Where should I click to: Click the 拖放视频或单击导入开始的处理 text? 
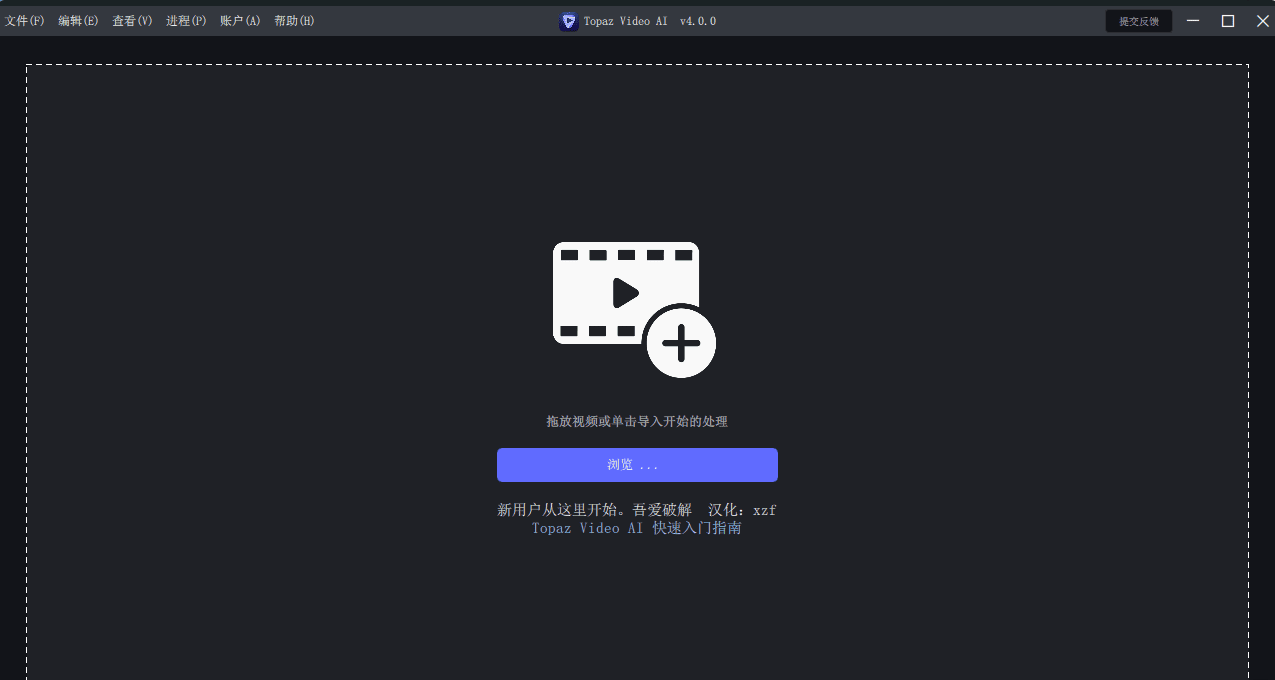637,422
